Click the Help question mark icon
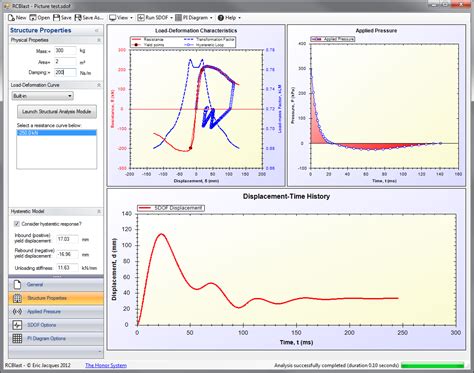The image size is (474, 373). [x=221, y=18]
